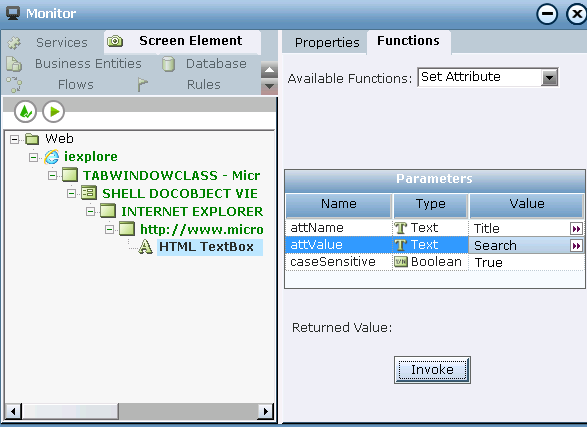Select the caseSensitive parameter row
587x427 pixels.
tap(434, 262)
